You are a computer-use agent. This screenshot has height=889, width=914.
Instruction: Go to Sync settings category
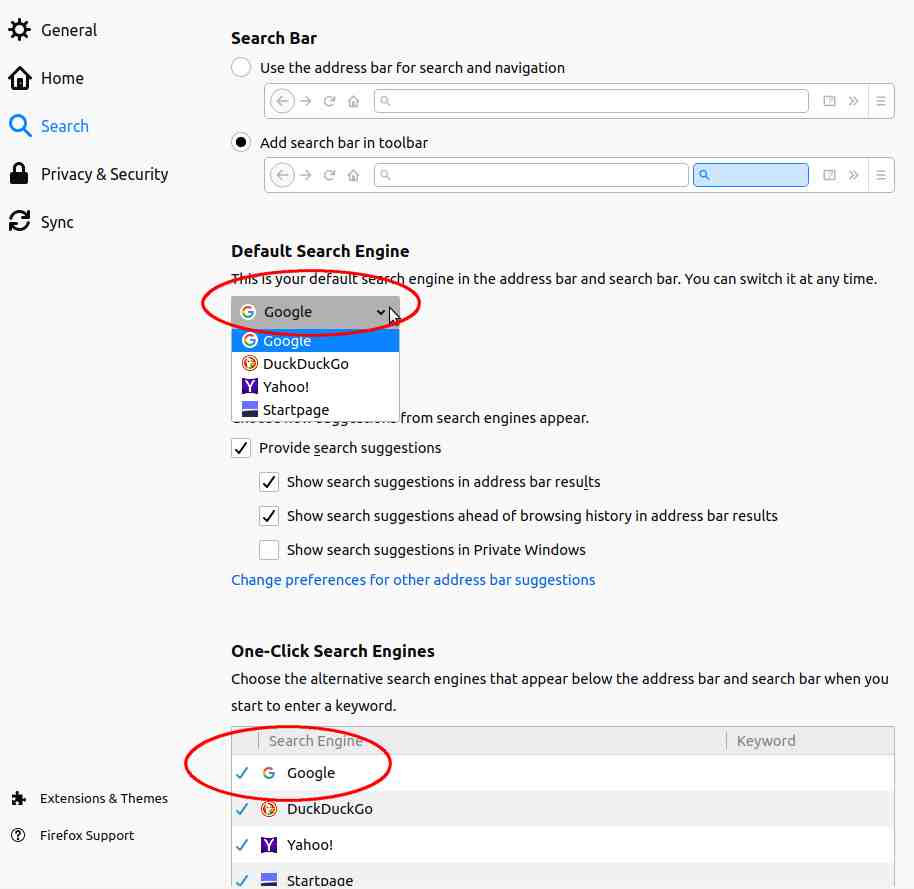(x=57, y=222)
